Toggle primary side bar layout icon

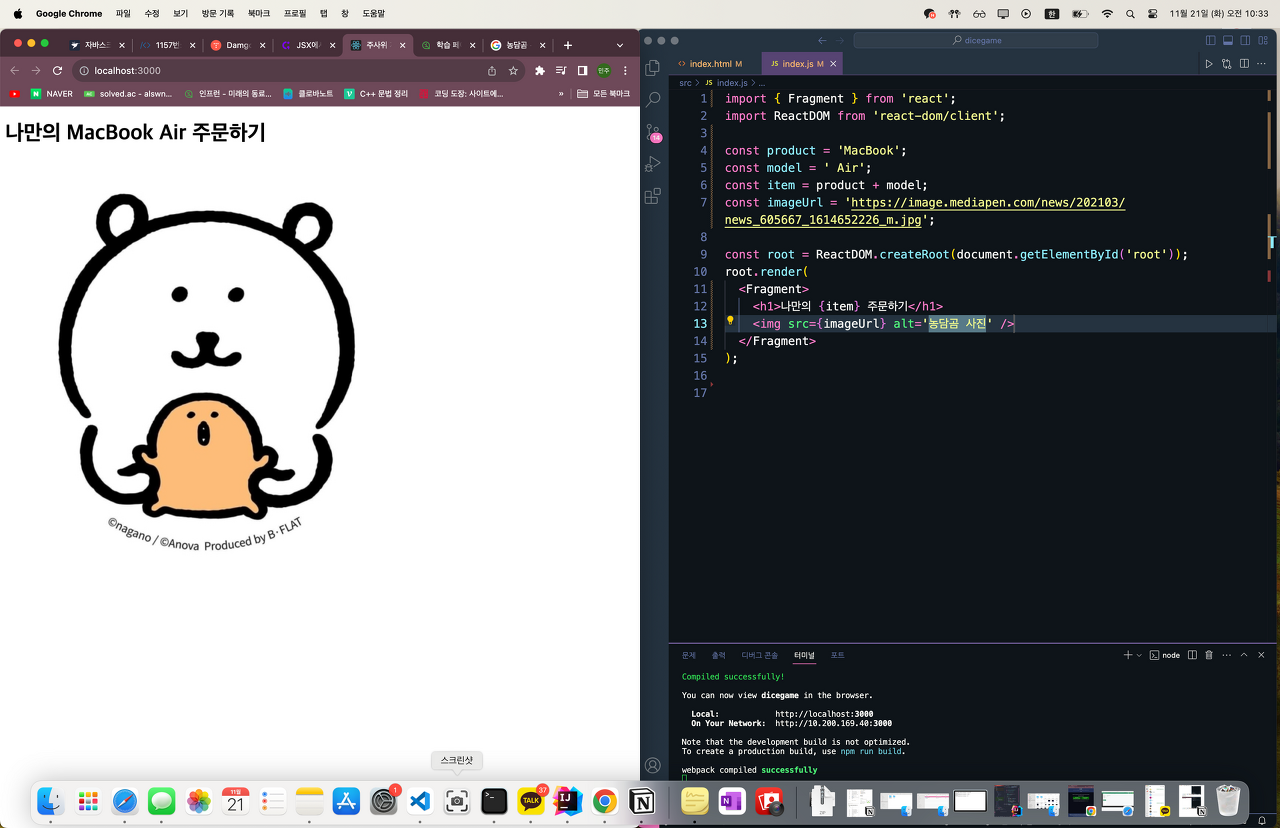pos(1210,41)
